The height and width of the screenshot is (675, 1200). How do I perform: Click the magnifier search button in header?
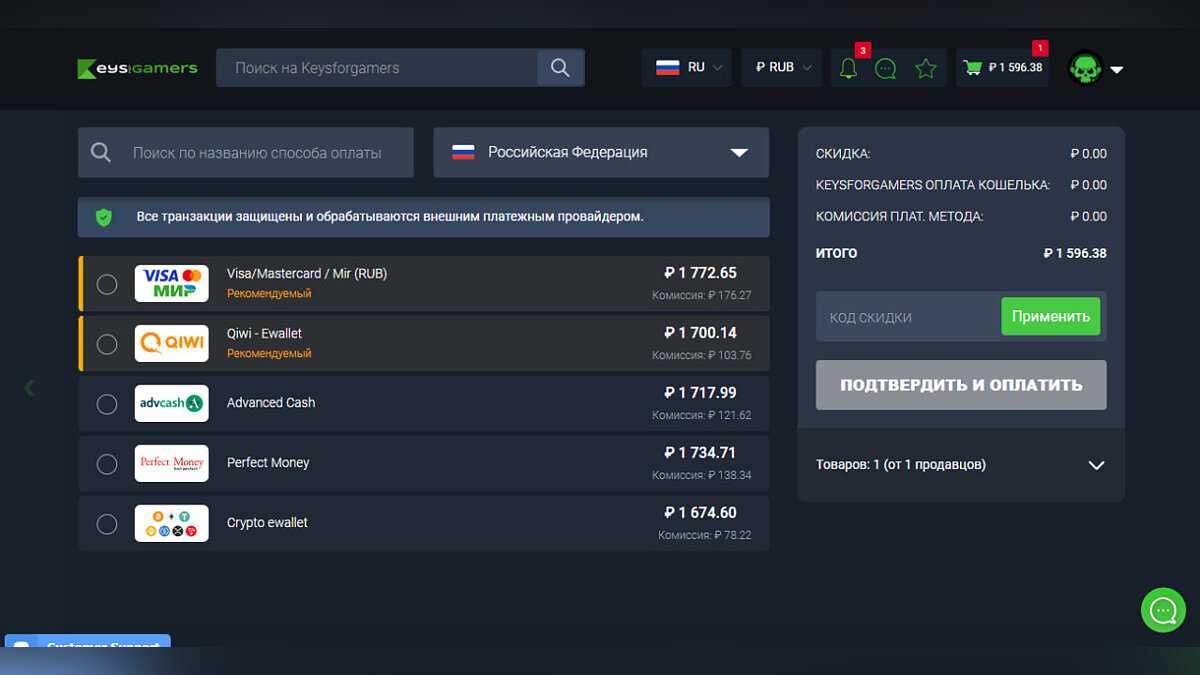(560, 68)
